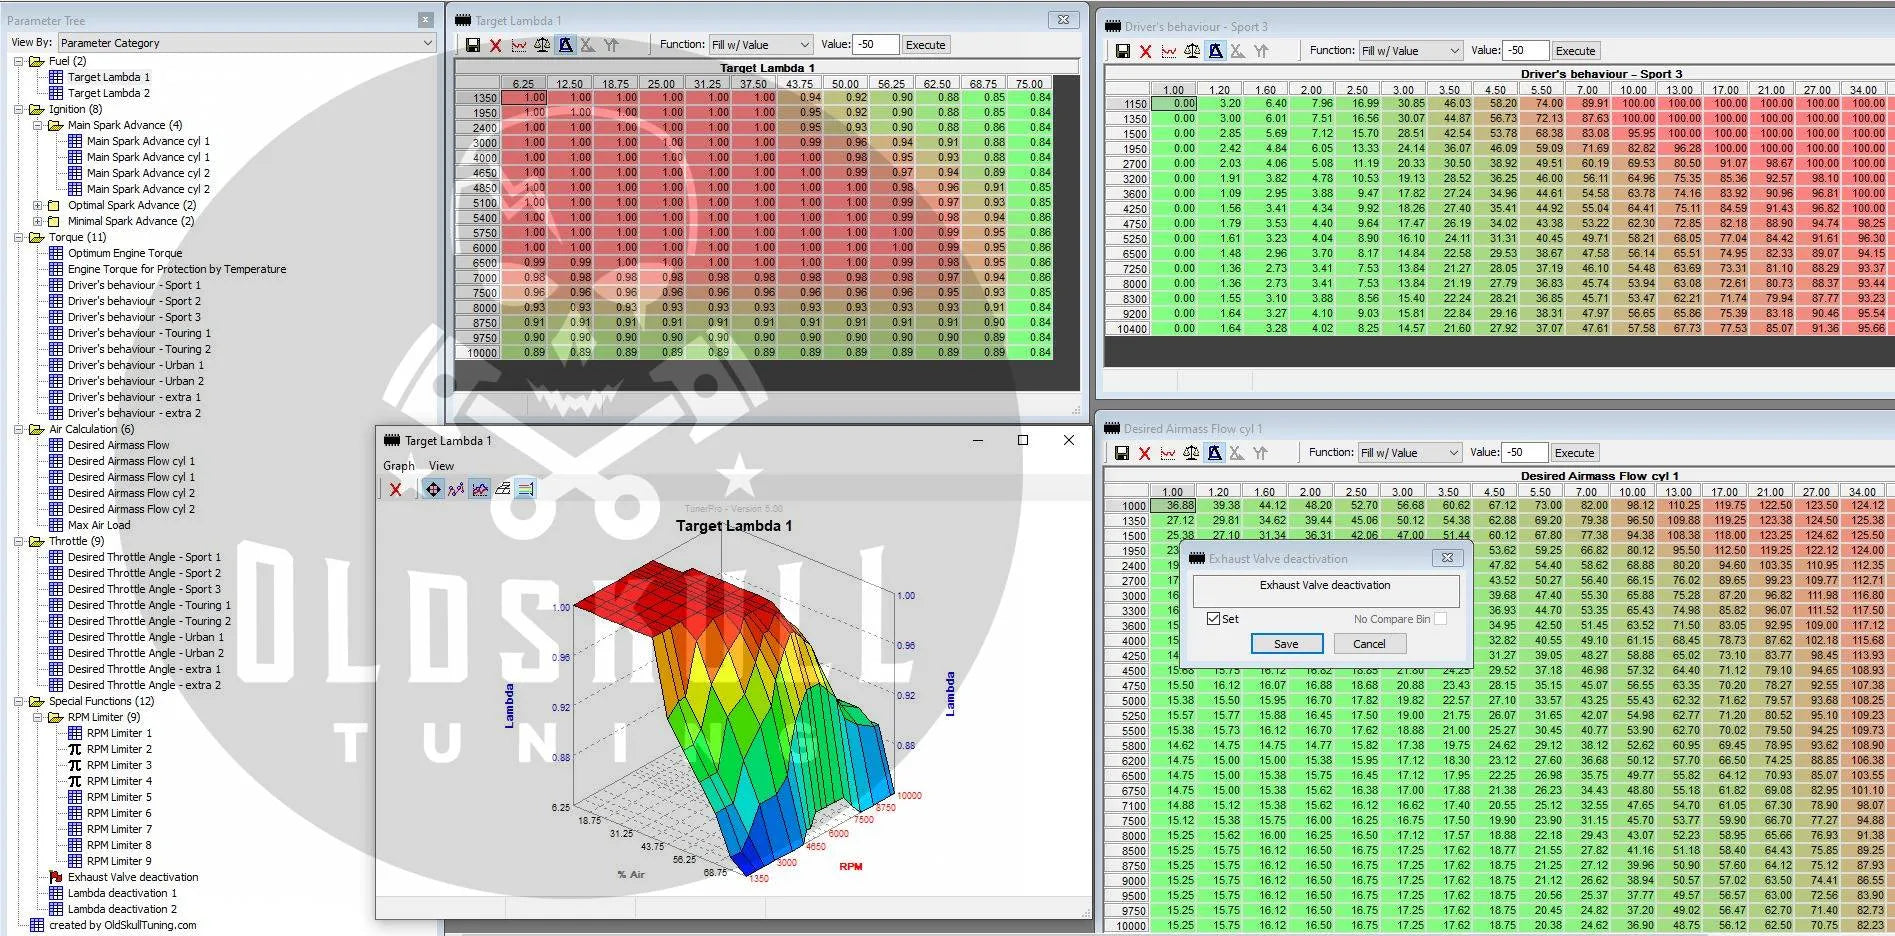Click the 0.00 cell at row 1150 in Driver's behaviour table
This screenshot has height=936, width=1895.
point(1180,103)
